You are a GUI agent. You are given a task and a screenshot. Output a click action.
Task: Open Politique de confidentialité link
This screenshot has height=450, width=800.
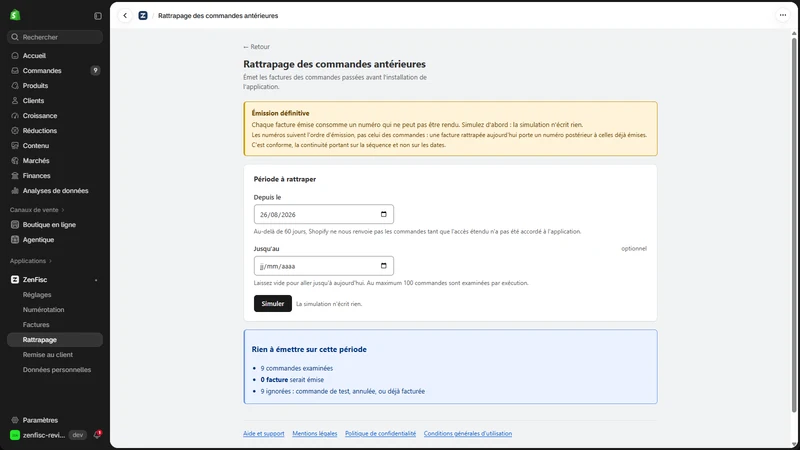click(381, 434)
